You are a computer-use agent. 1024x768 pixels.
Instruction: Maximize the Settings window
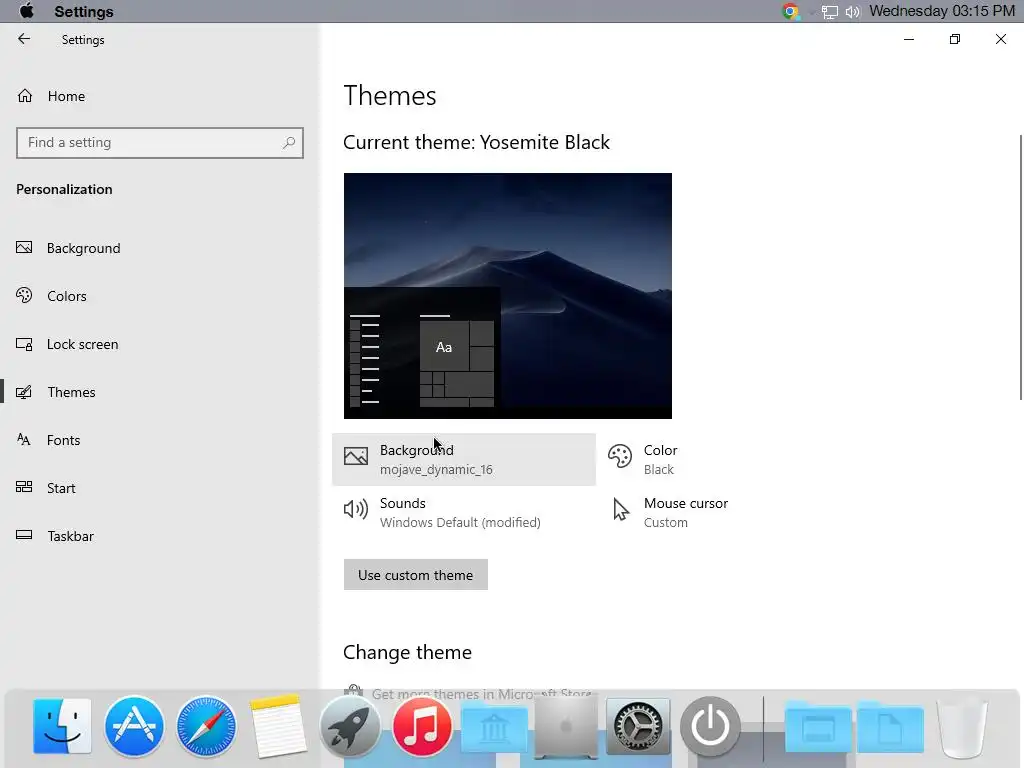coord(955,39)
